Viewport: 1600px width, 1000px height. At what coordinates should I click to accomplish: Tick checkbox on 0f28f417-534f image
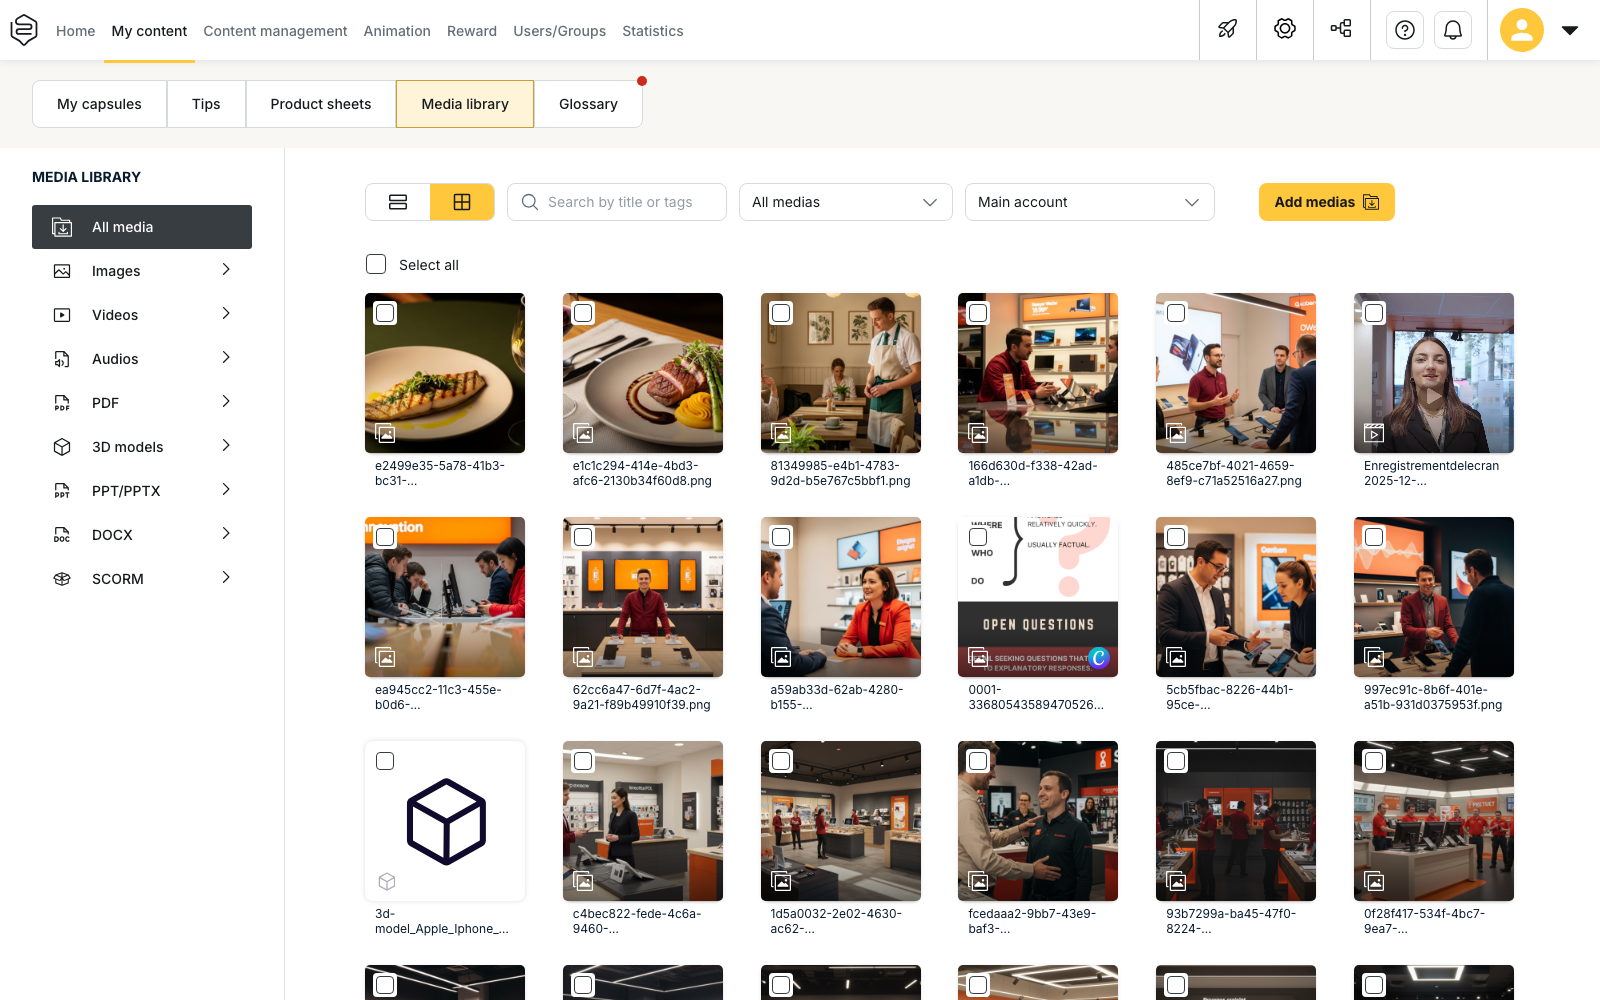click(1374, 761)
